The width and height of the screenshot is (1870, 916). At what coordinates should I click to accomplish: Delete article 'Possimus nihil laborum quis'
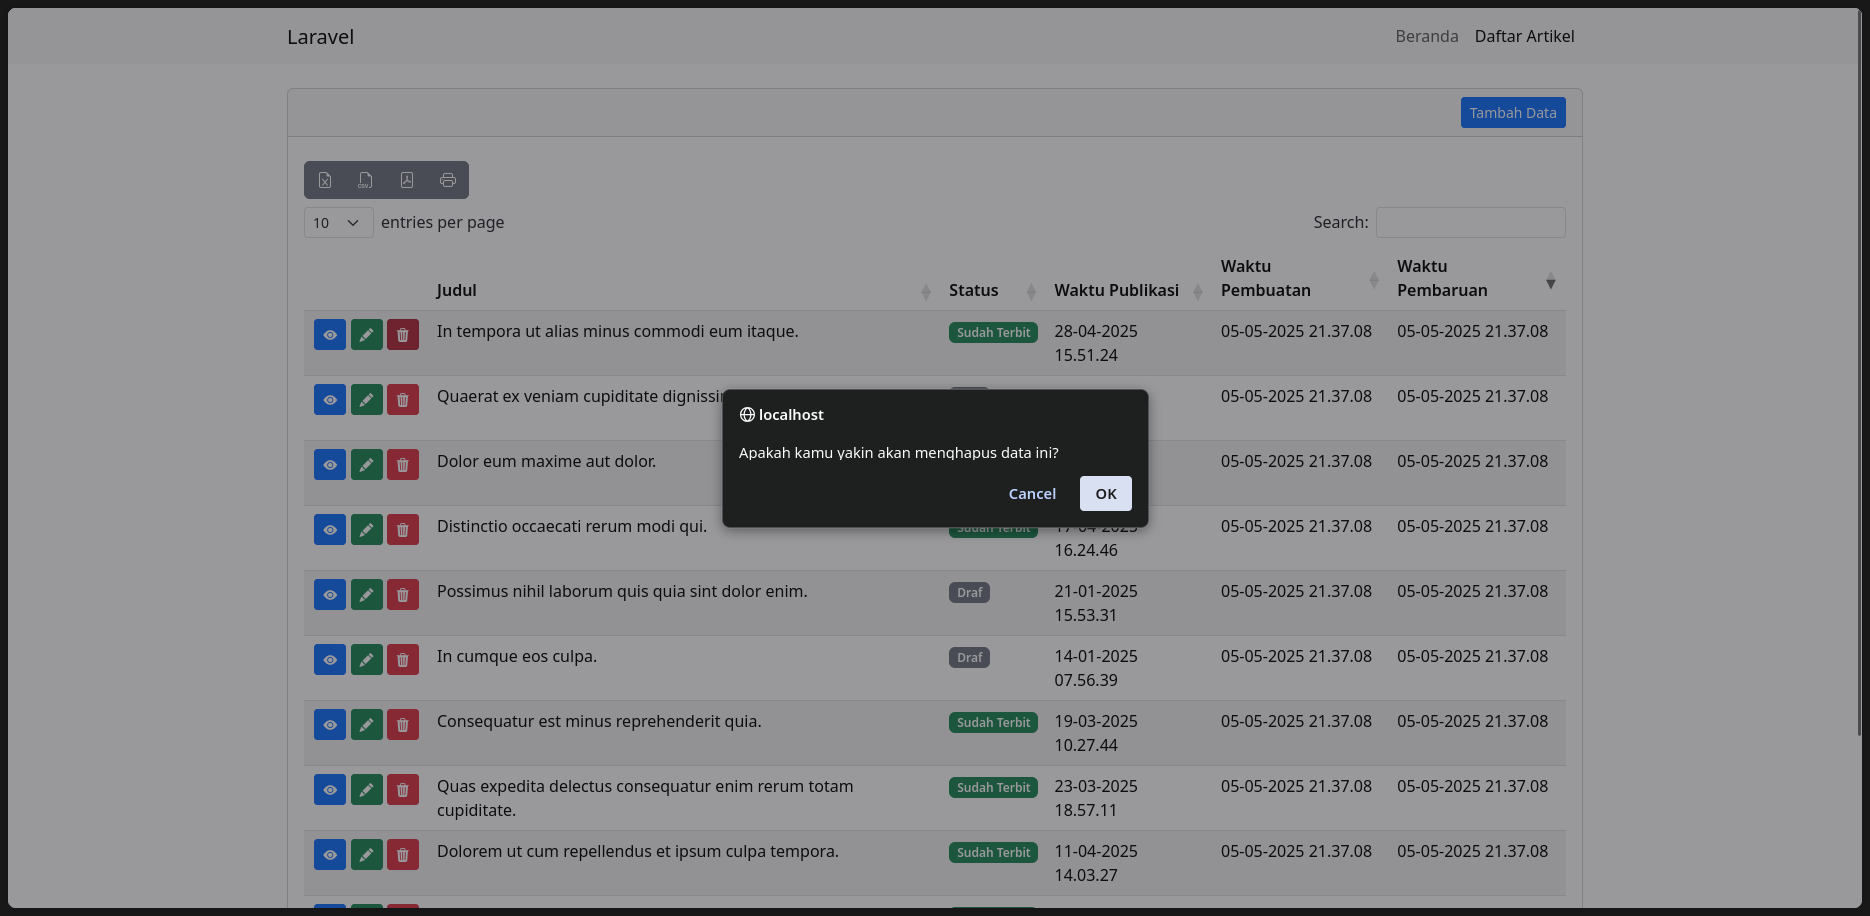pos(403,595)
